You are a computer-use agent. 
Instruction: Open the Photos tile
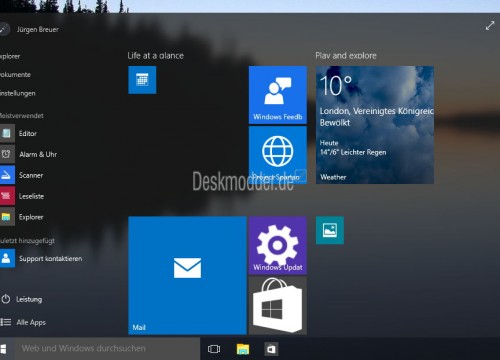pyautogui.click(x=330, y=230)
